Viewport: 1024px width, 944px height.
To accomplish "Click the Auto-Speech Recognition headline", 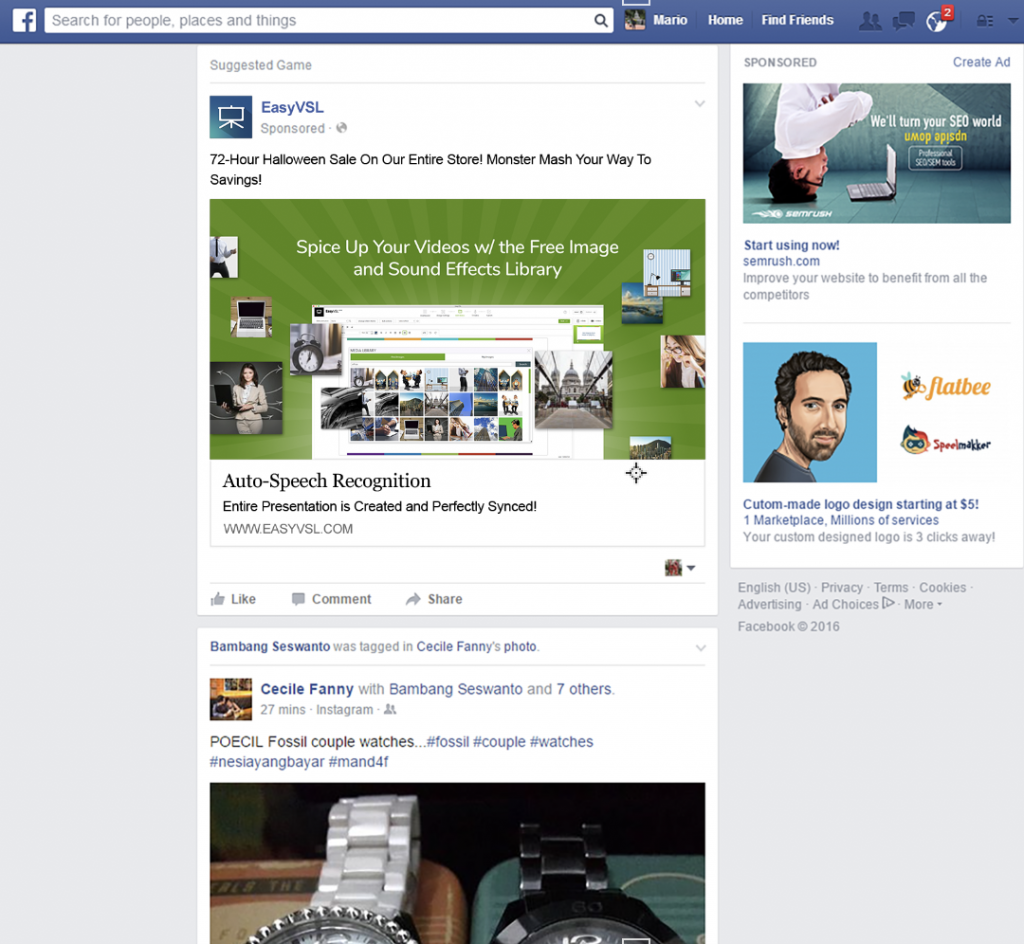I will [x=327, y=480].
